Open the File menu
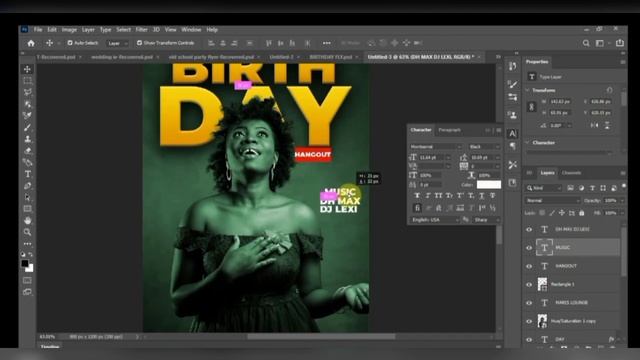Image resolution: width=640 pixels, height=360 pixels. (38, 30)
